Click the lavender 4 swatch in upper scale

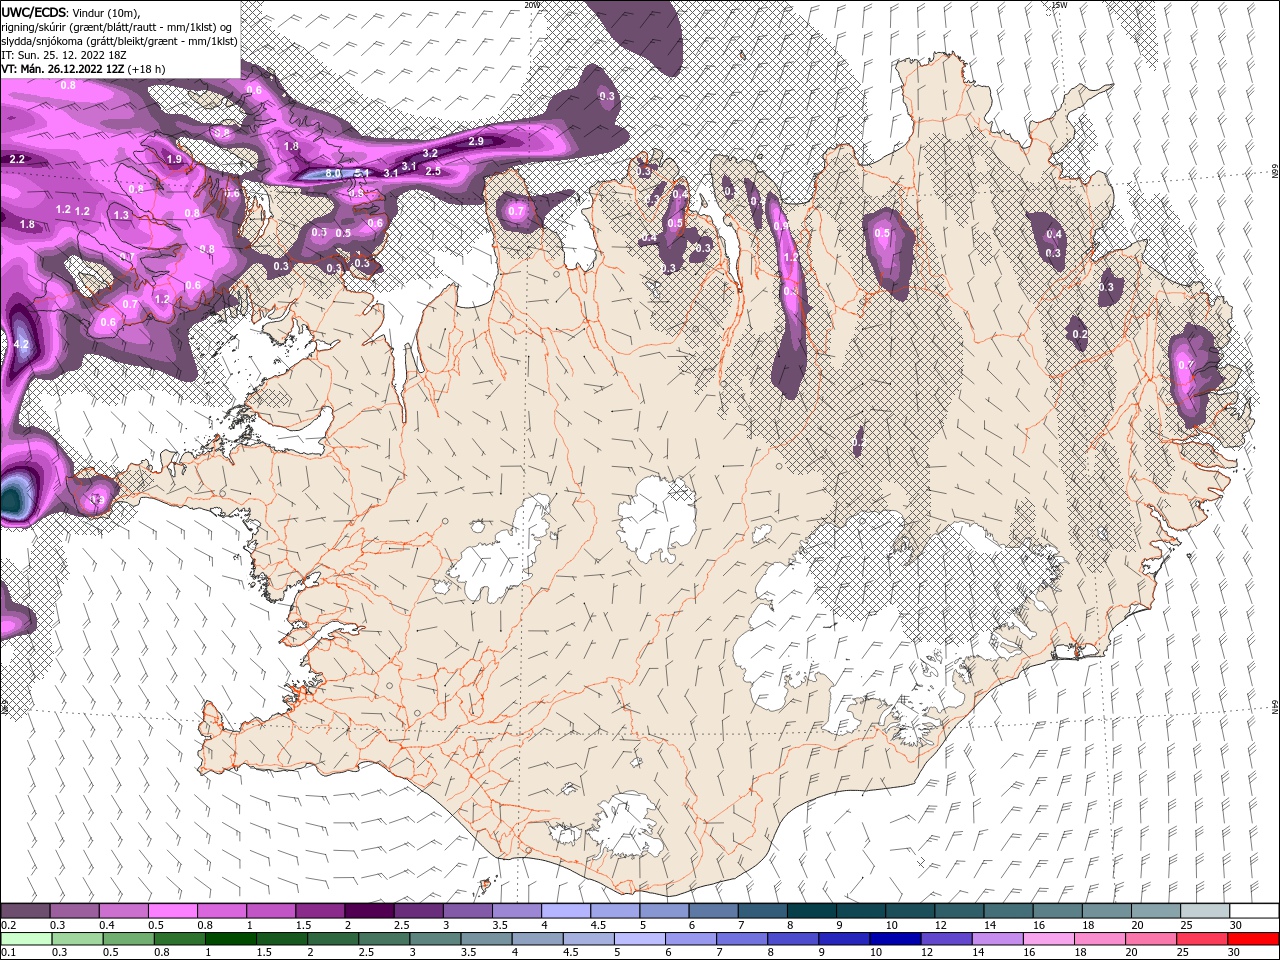[x=566, y=911]
